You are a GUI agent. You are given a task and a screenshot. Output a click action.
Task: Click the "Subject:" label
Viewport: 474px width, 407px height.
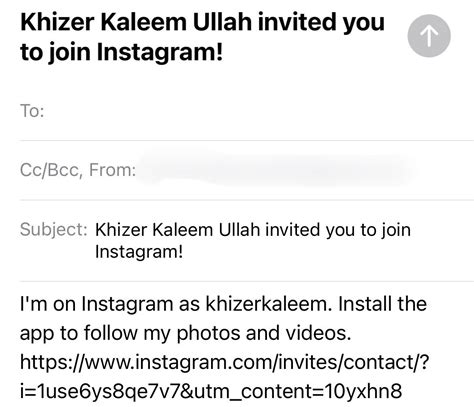point(53,229)
